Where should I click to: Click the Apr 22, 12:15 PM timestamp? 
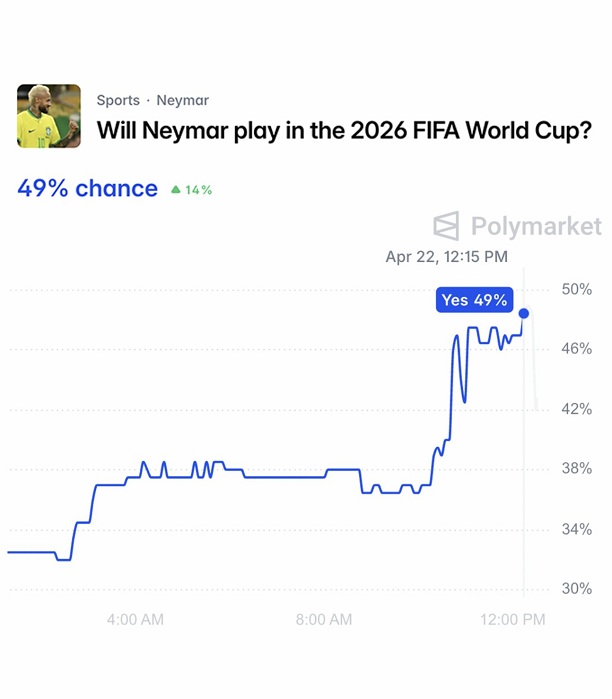[x=446, y=257]
